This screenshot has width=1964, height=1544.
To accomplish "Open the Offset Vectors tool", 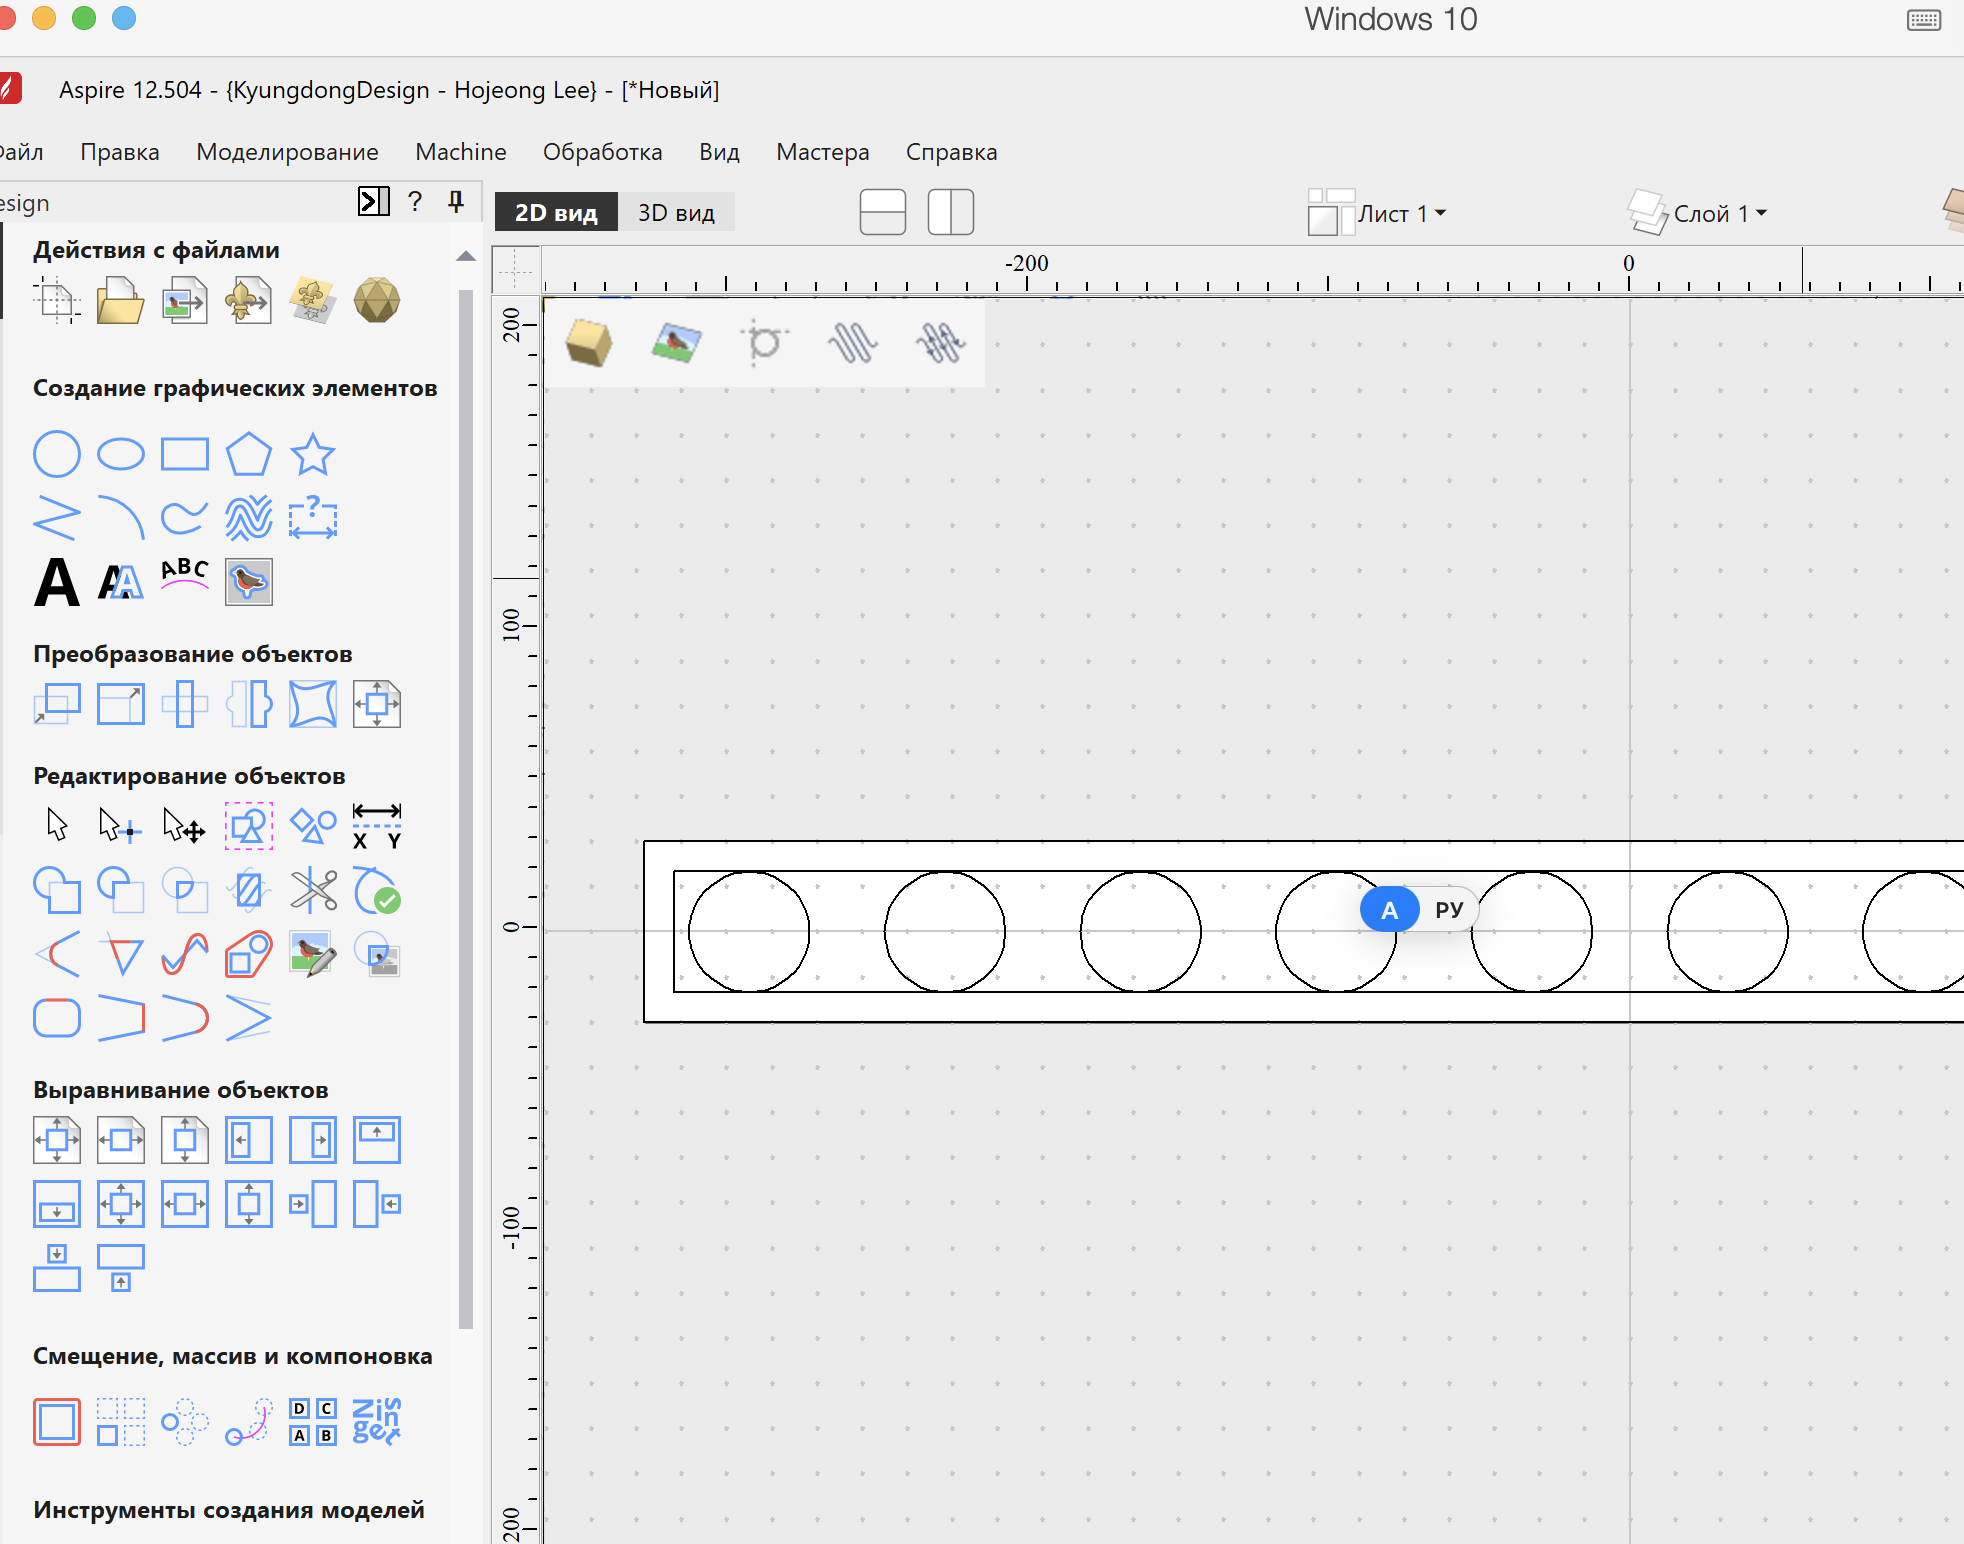I will pos(56,1421).
